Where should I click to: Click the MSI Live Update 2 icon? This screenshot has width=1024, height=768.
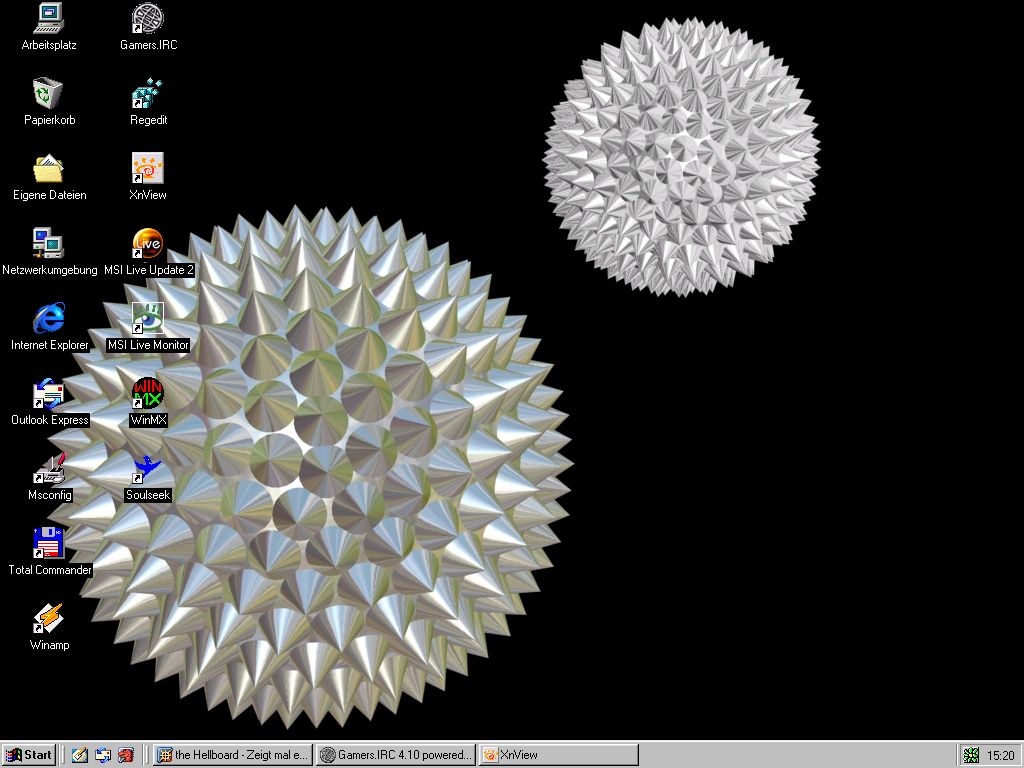(148, 244)
